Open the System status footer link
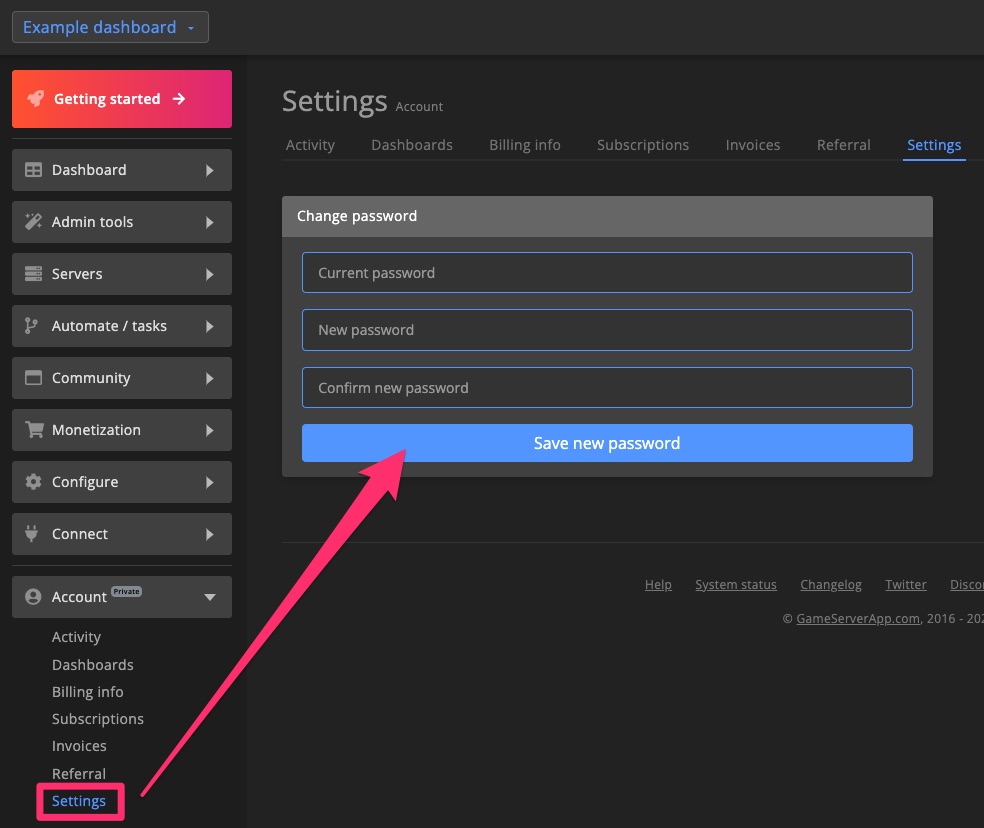Image resolution: width=984 pixels, height=828 pixels. pyautogui.click(x=735, y=585)
